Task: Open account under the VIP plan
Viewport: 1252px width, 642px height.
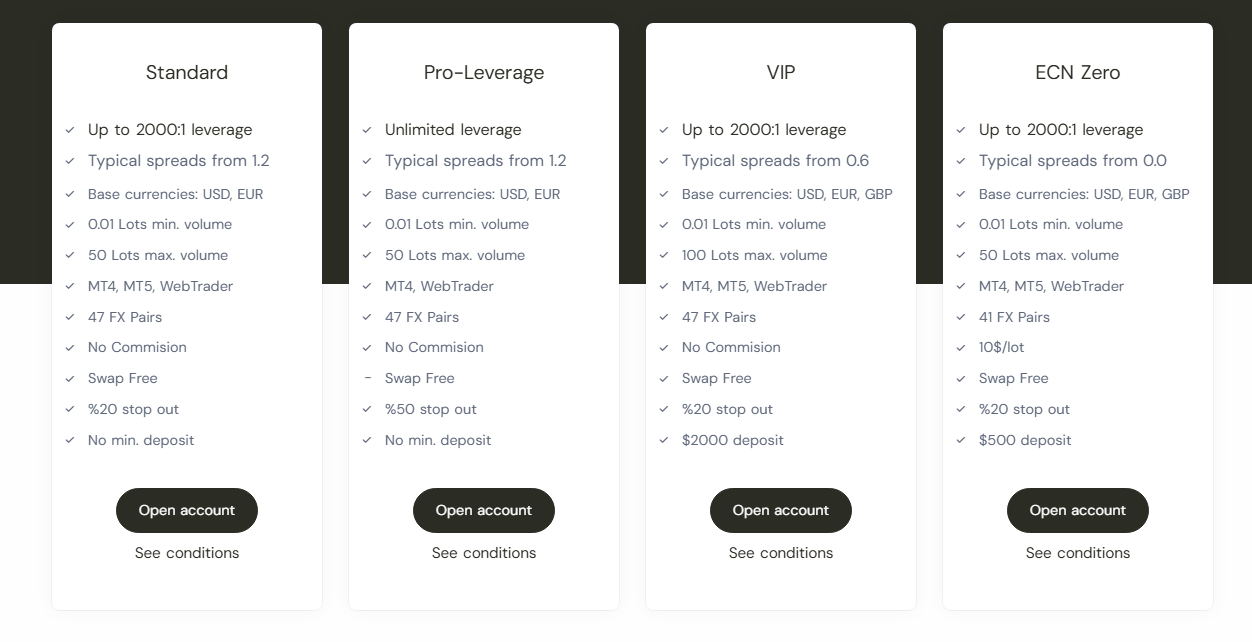Action: [781, 510]
